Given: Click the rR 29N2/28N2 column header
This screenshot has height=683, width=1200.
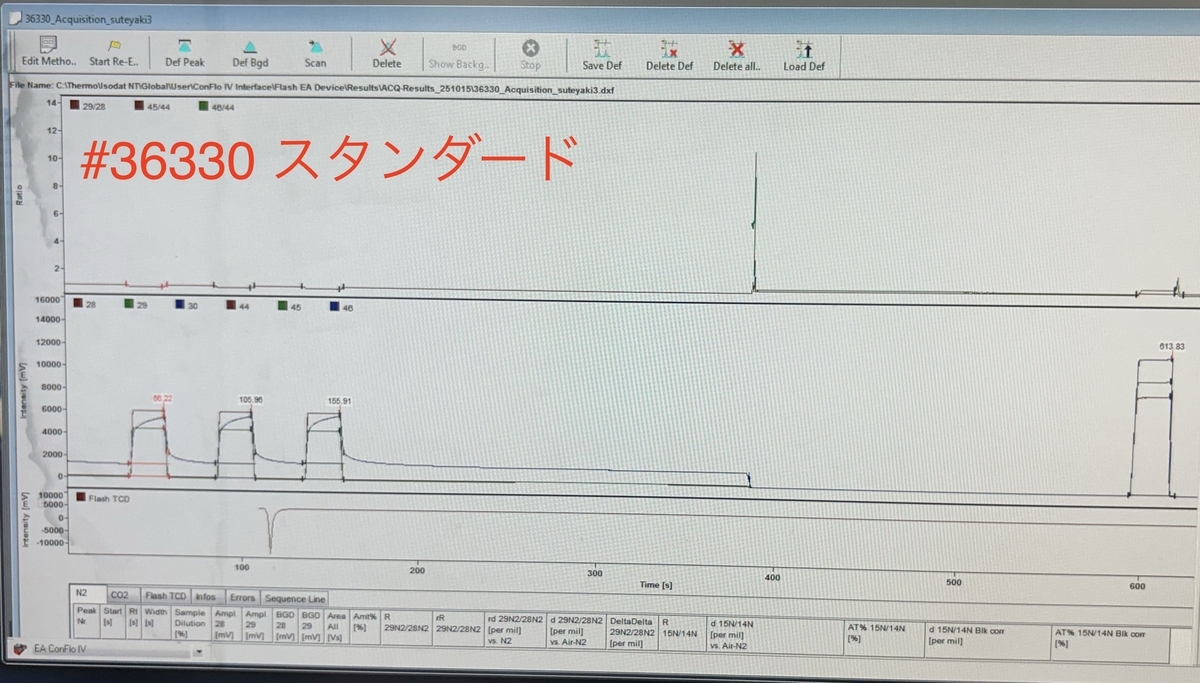Looking at the screenshot, I should coord(459,631).
